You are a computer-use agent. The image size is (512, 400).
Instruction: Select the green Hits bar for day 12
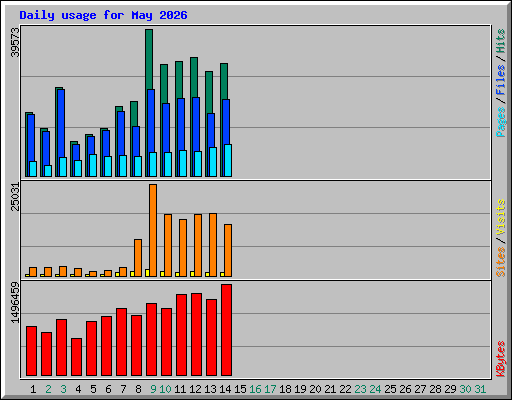194,77
